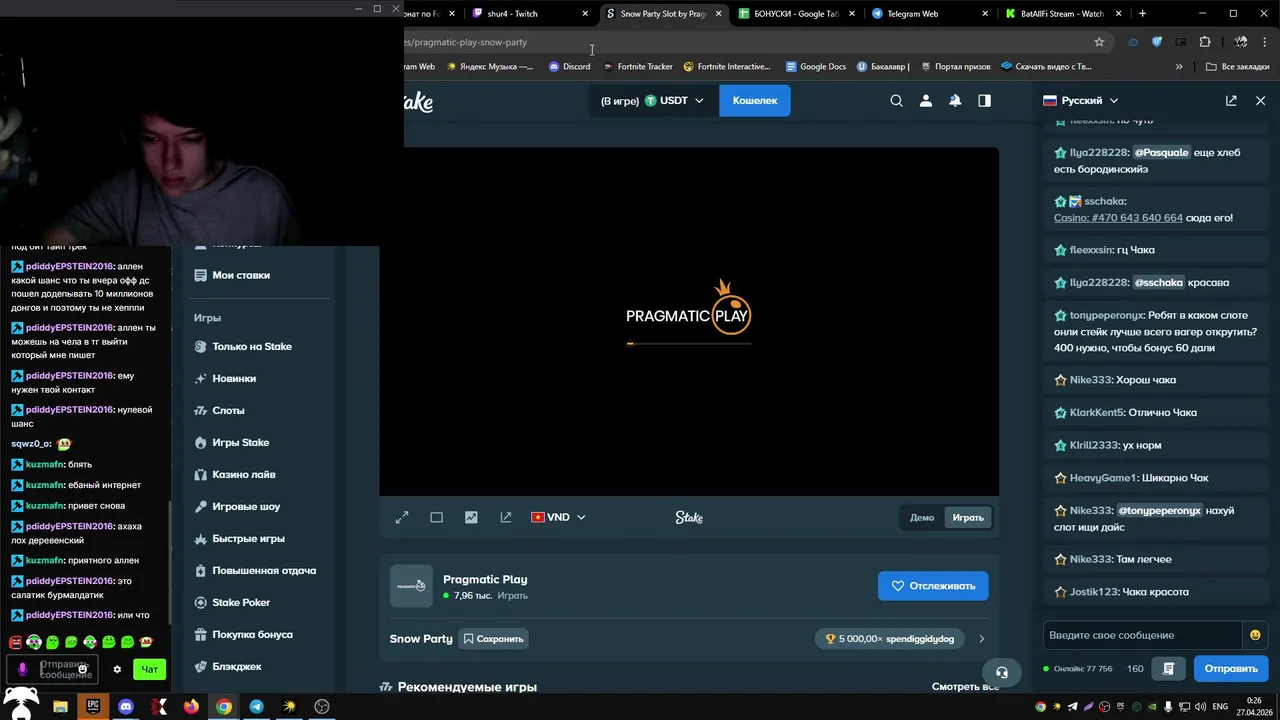Open the VND display currency dropdown
Viewport: 1280px width, 720px height.
click(558, 517)
